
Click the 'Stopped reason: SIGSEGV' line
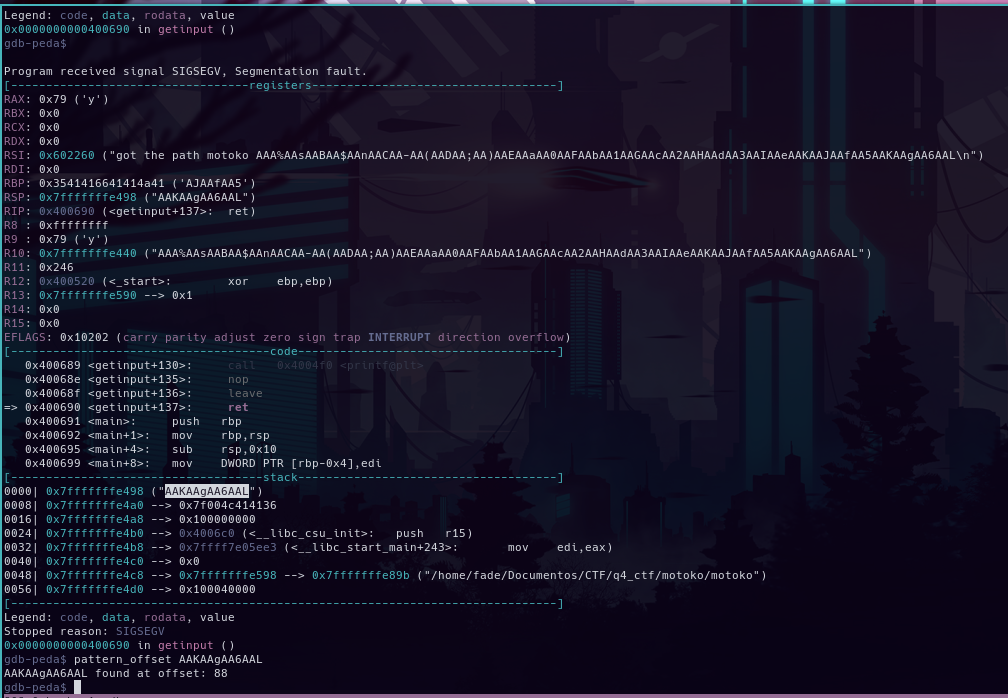[84, 631]
